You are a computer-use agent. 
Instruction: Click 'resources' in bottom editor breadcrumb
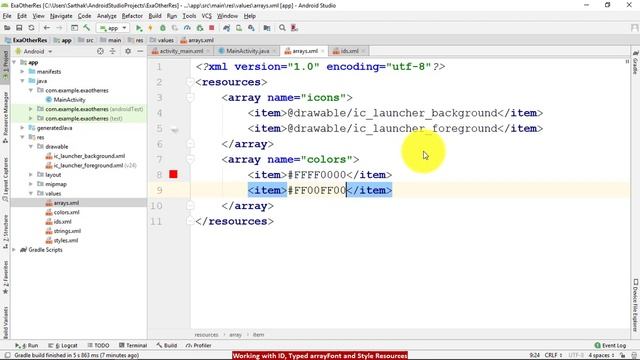[206, 335]
